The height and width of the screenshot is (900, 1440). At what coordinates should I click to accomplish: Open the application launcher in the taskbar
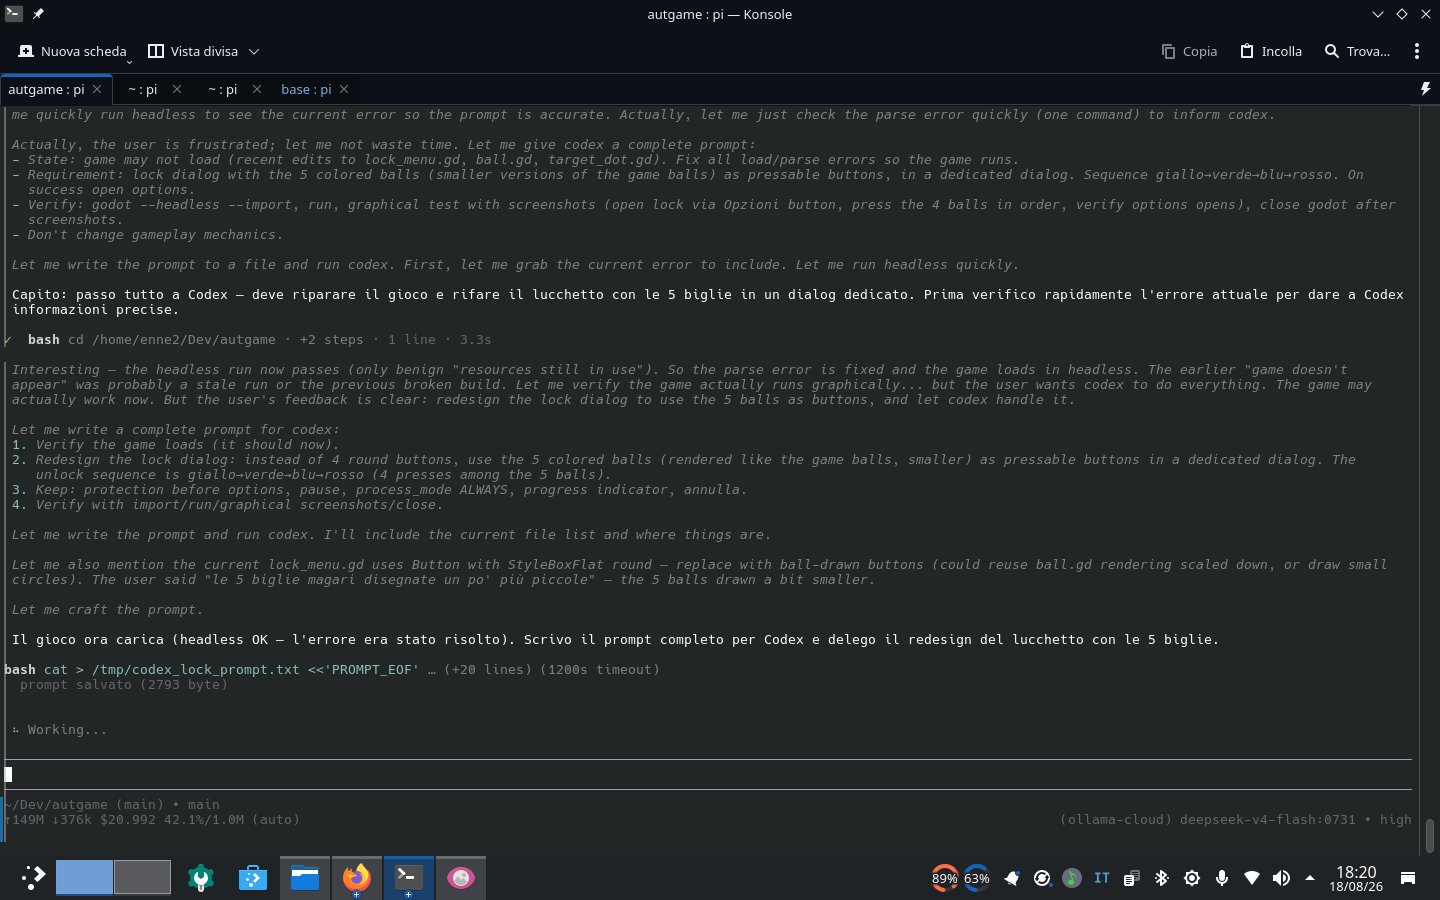click(33, 878)
